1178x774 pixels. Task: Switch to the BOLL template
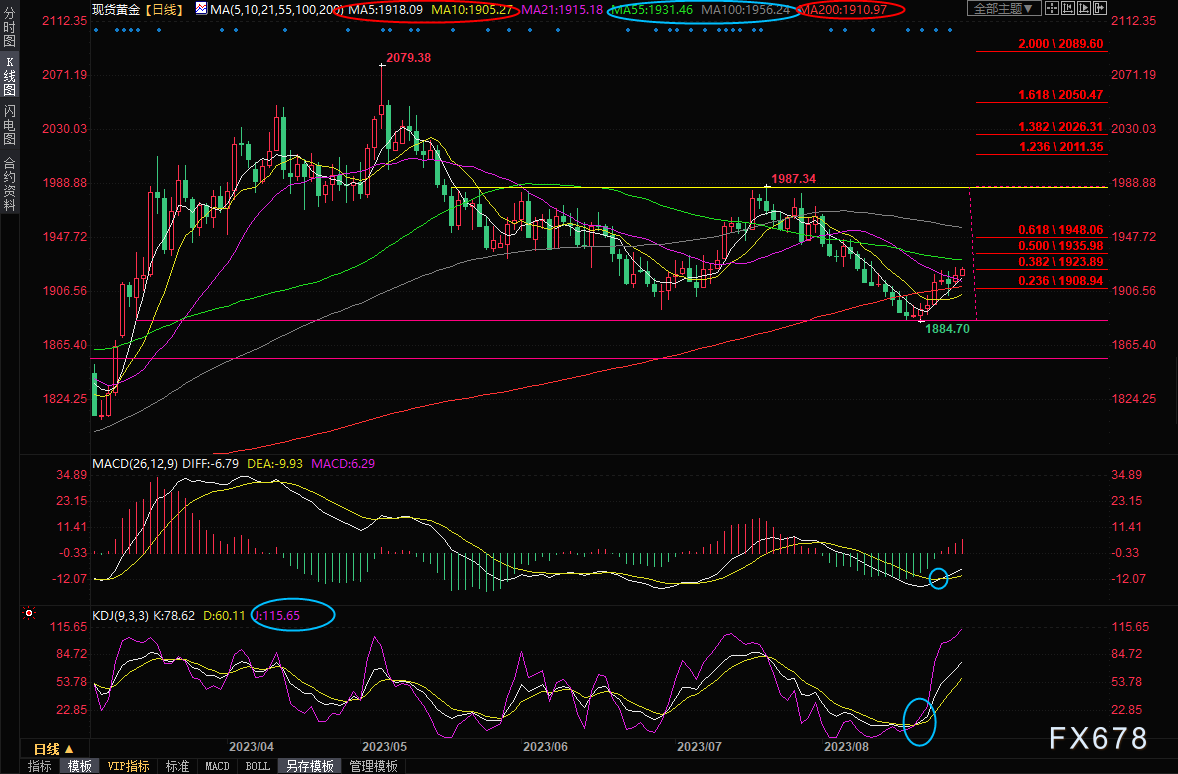[x=257, y=766]
